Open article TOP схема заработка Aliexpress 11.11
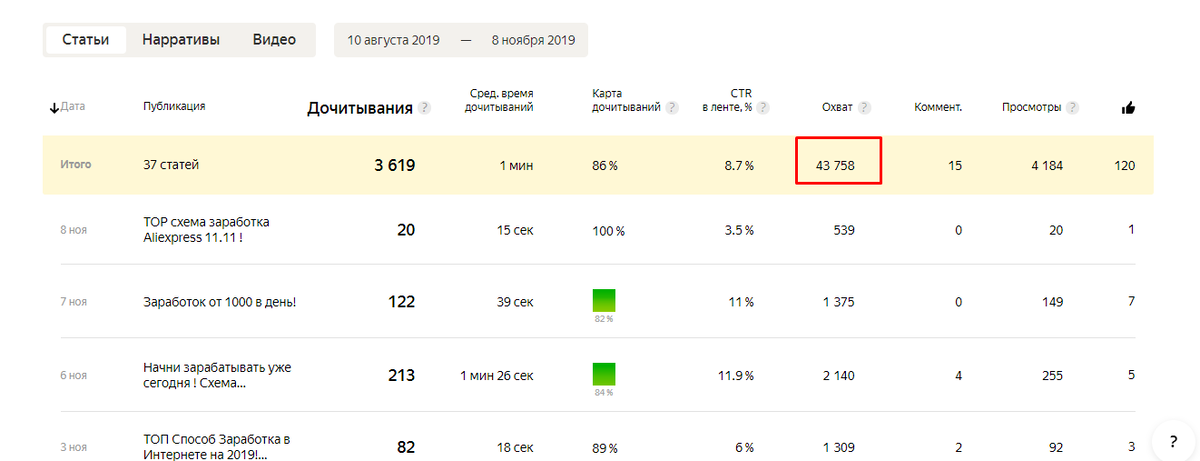 pyautogui.click(x=207, y=230)
